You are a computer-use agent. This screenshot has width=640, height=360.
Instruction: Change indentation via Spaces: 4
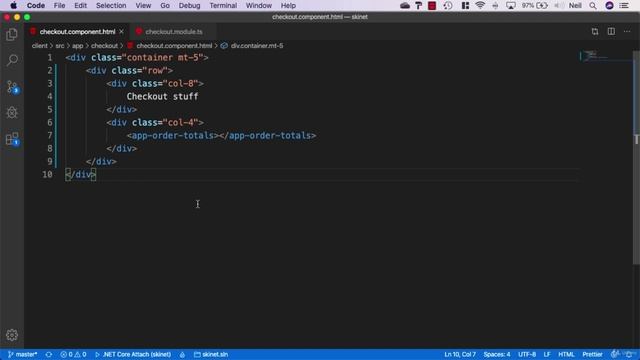pos(497,354)
